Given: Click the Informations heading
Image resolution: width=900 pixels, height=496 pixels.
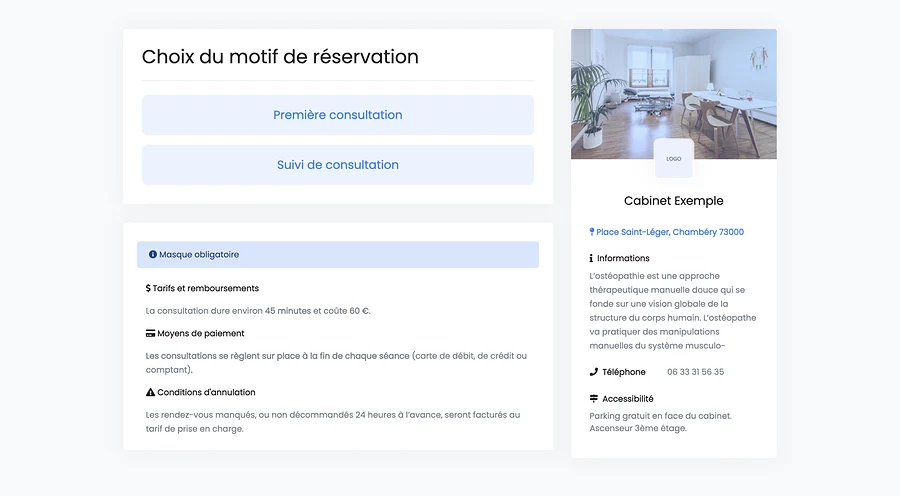Looking at the screenshot, I should (x=623, y=258).
